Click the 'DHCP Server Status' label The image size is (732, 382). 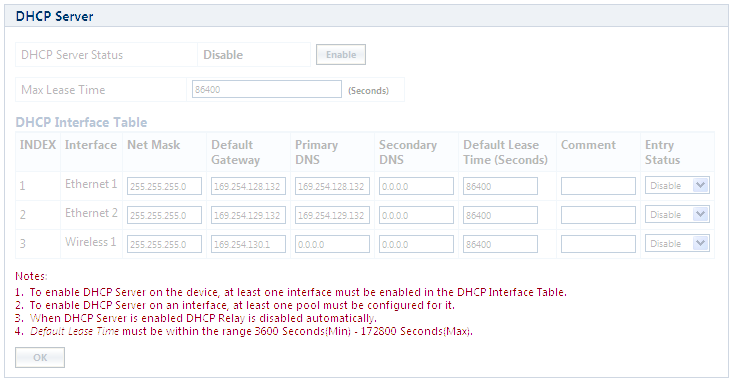click(72, 55)
